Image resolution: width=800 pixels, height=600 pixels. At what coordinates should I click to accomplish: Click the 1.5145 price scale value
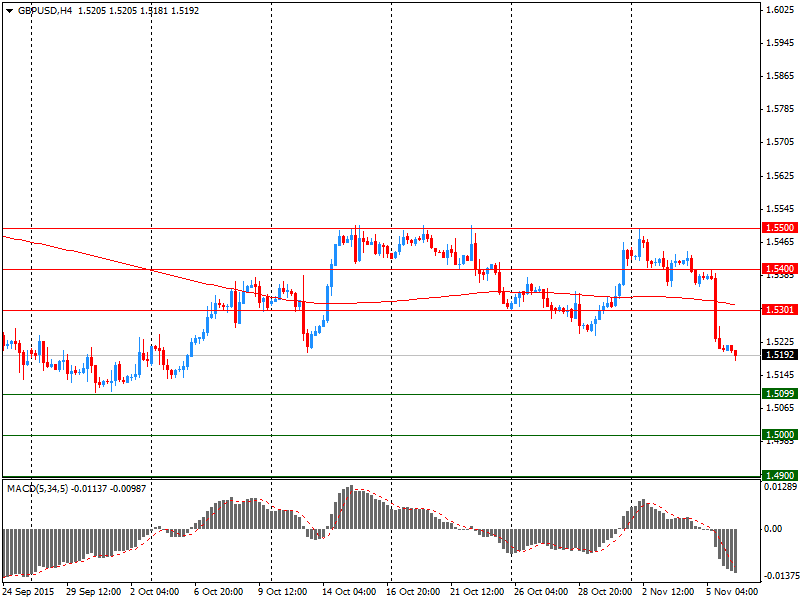coord(780,375)
